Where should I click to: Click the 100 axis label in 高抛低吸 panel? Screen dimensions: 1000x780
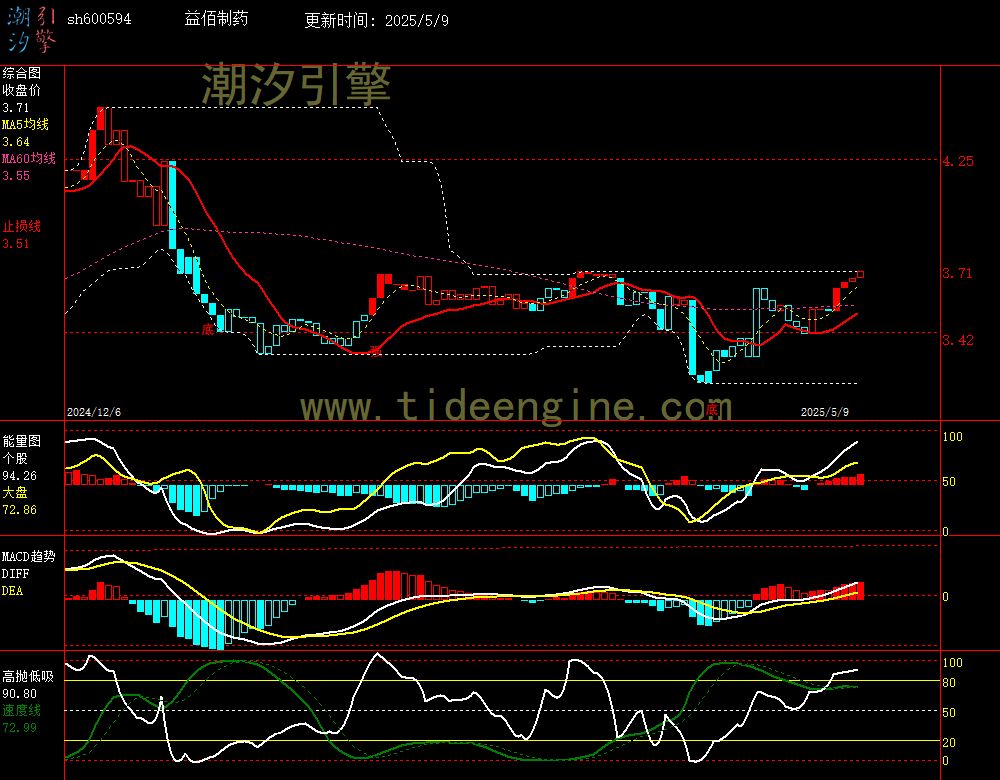pyautogui.click(x=952, y=663)
